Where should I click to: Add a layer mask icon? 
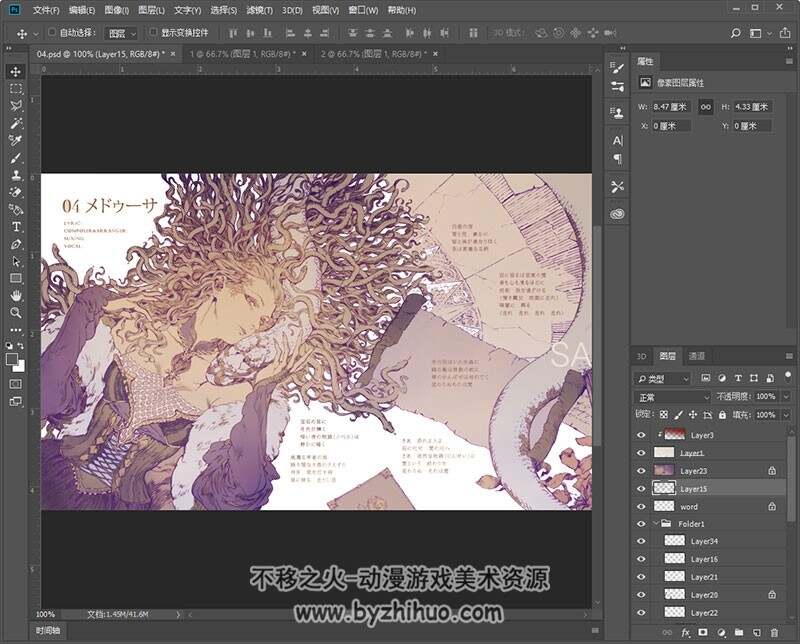[x=703, y=633]
